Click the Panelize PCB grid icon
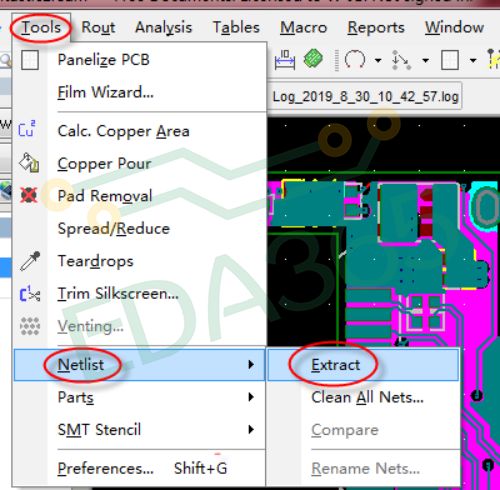Image resolution: width=500 pixels, height=490 pixels. [30, 60]
